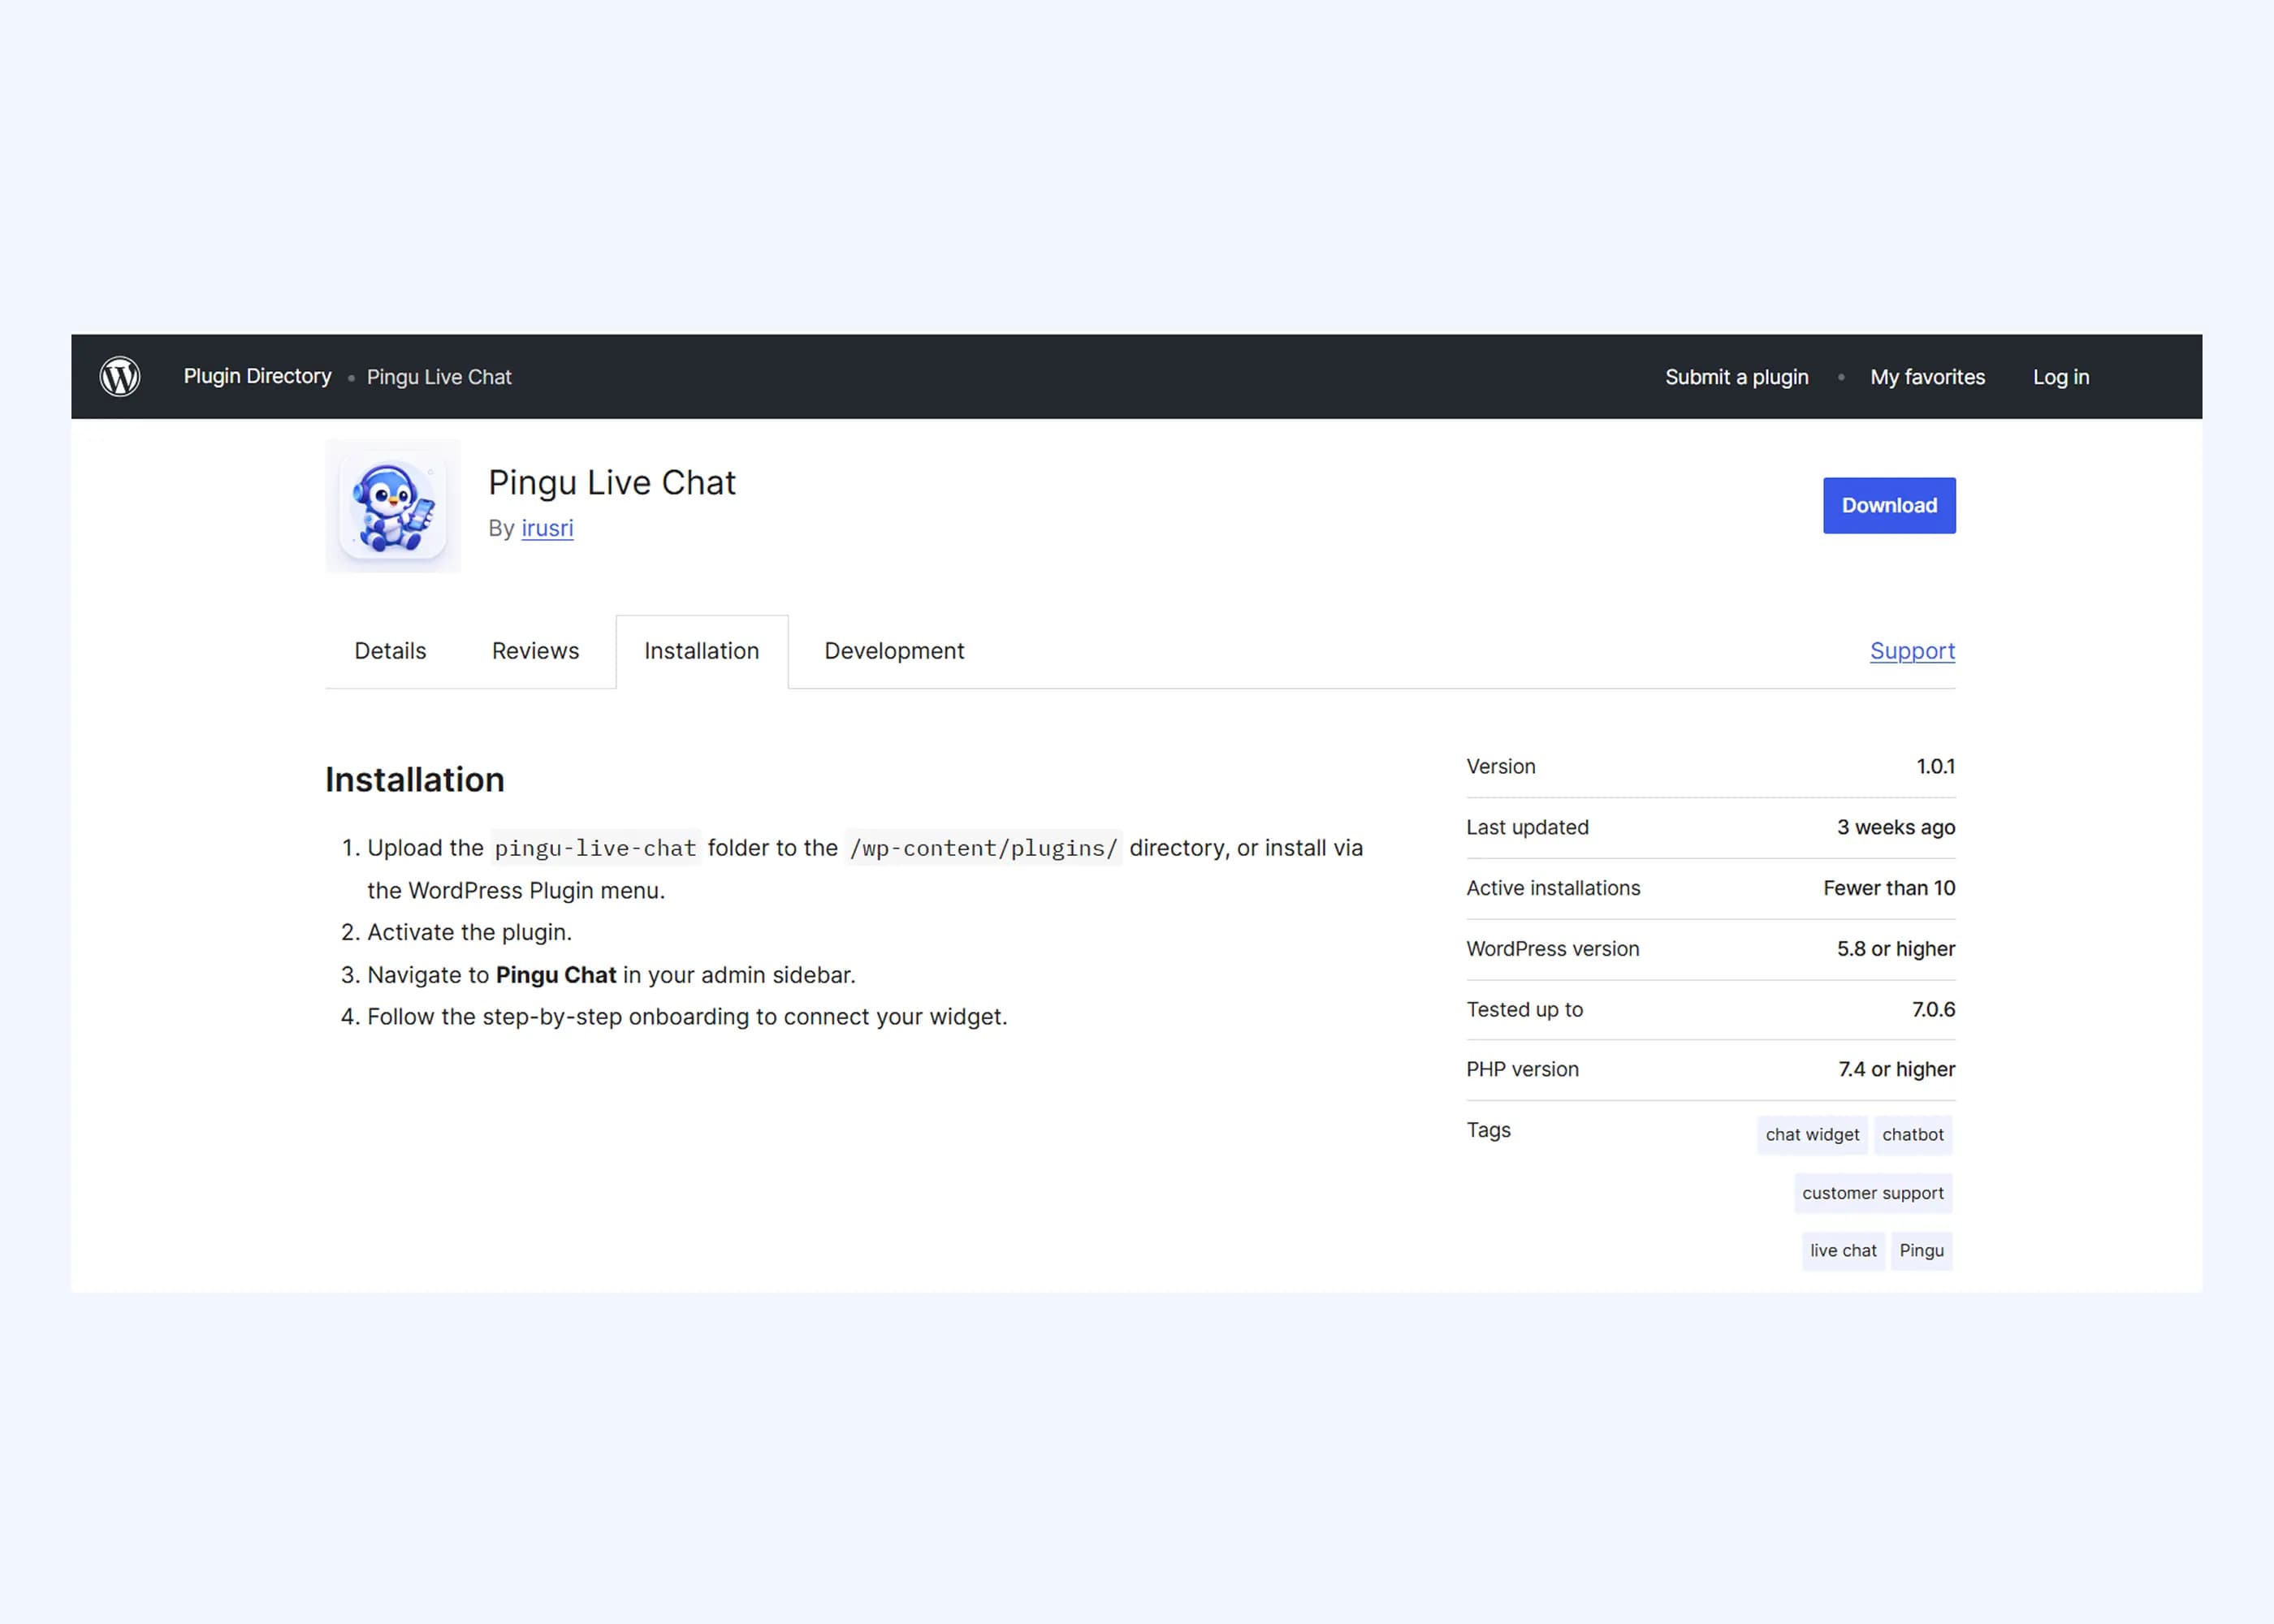Click the 5.8 or higher value
Viewport: 2274px width, 1624px height.
click(1896, 949)
